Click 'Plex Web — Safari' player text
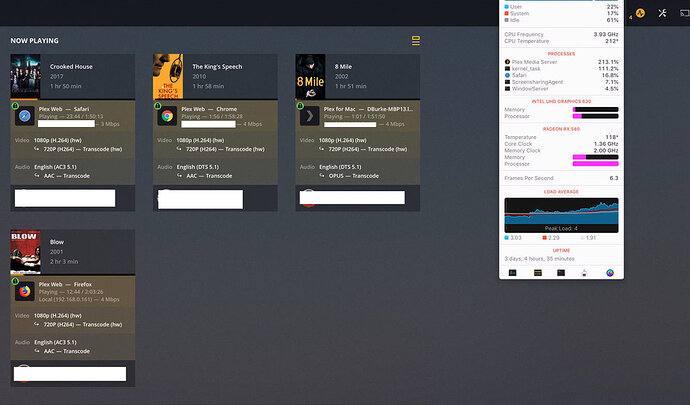Viewport: 690px width, 405px height. click(x=64, y=109)
